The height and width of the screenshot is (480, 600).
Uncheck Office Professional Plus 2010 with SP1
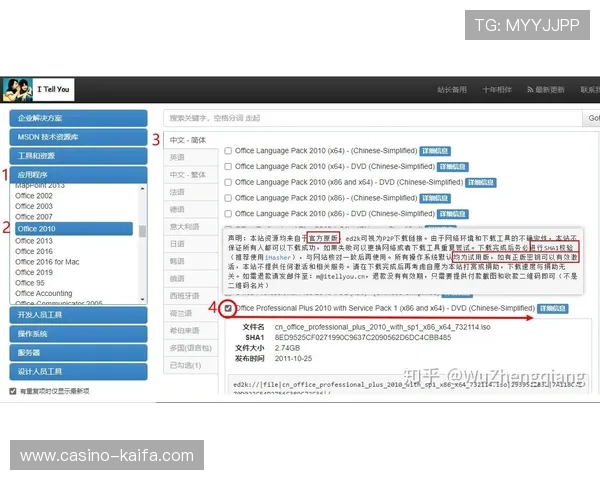click(229, 308)
